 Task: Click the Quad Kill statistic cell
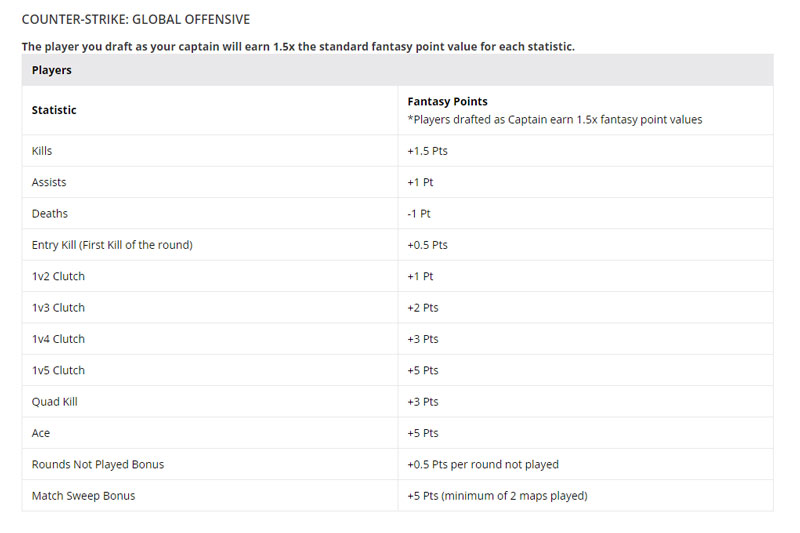pyautogui.click(x=54, y=402)
